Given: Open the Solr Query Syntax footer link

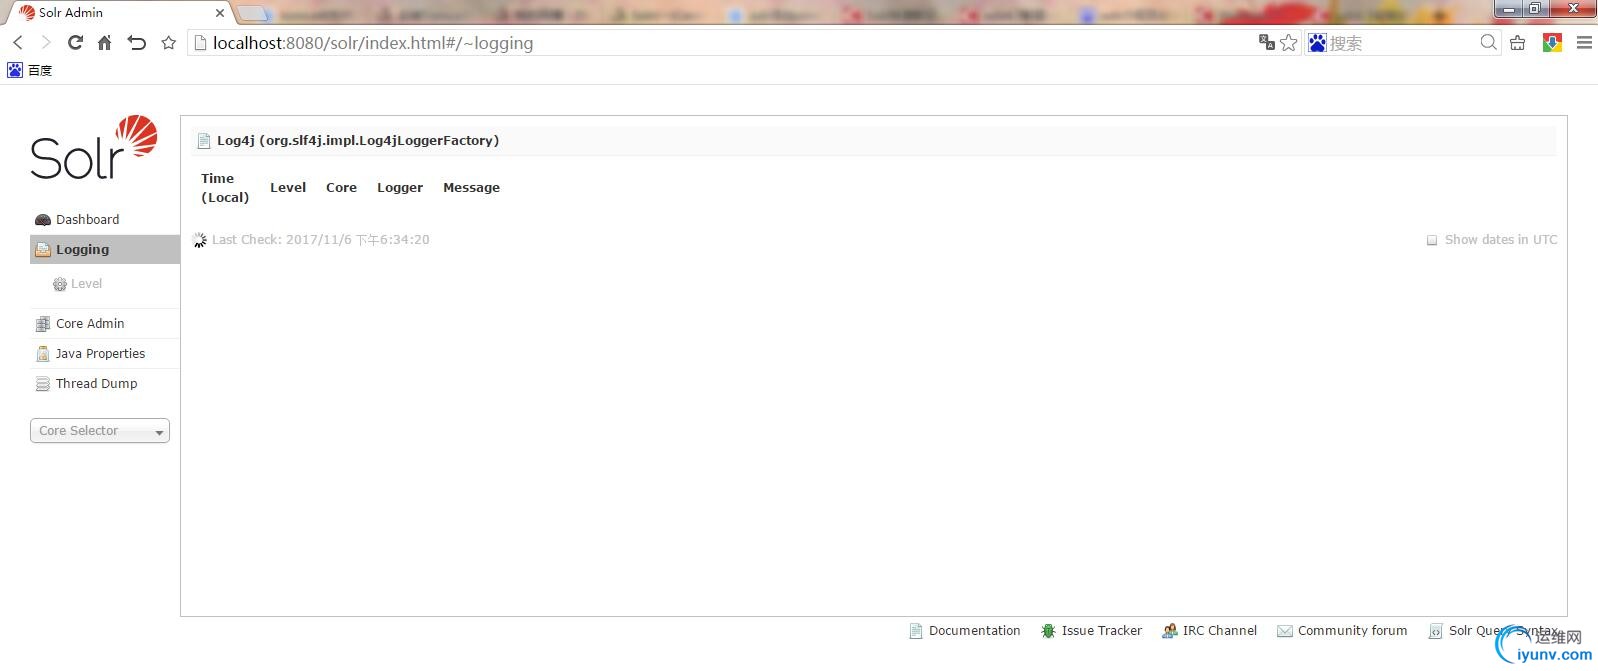Looking at the screenshot, I should click(x=1503, y=630).
